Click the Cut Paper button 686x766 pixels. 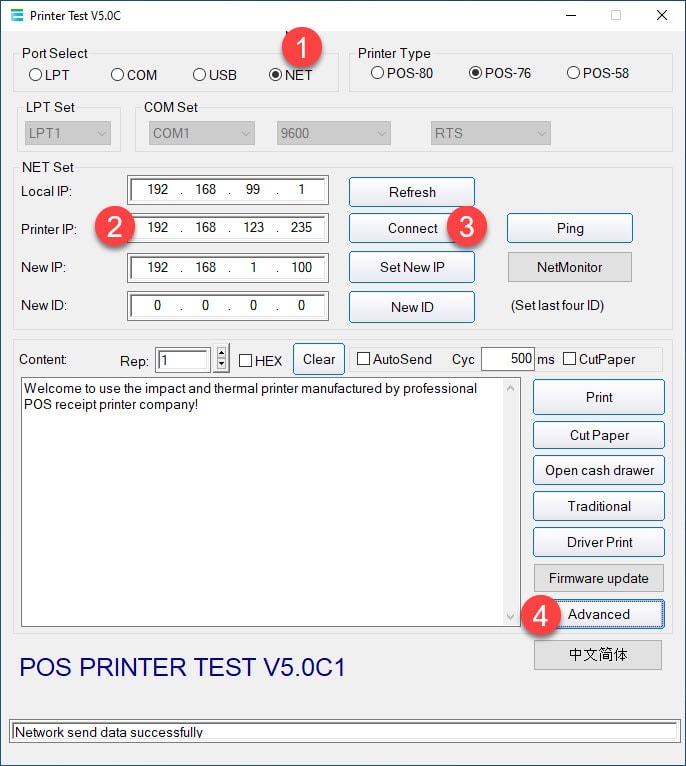coord(599,435)
